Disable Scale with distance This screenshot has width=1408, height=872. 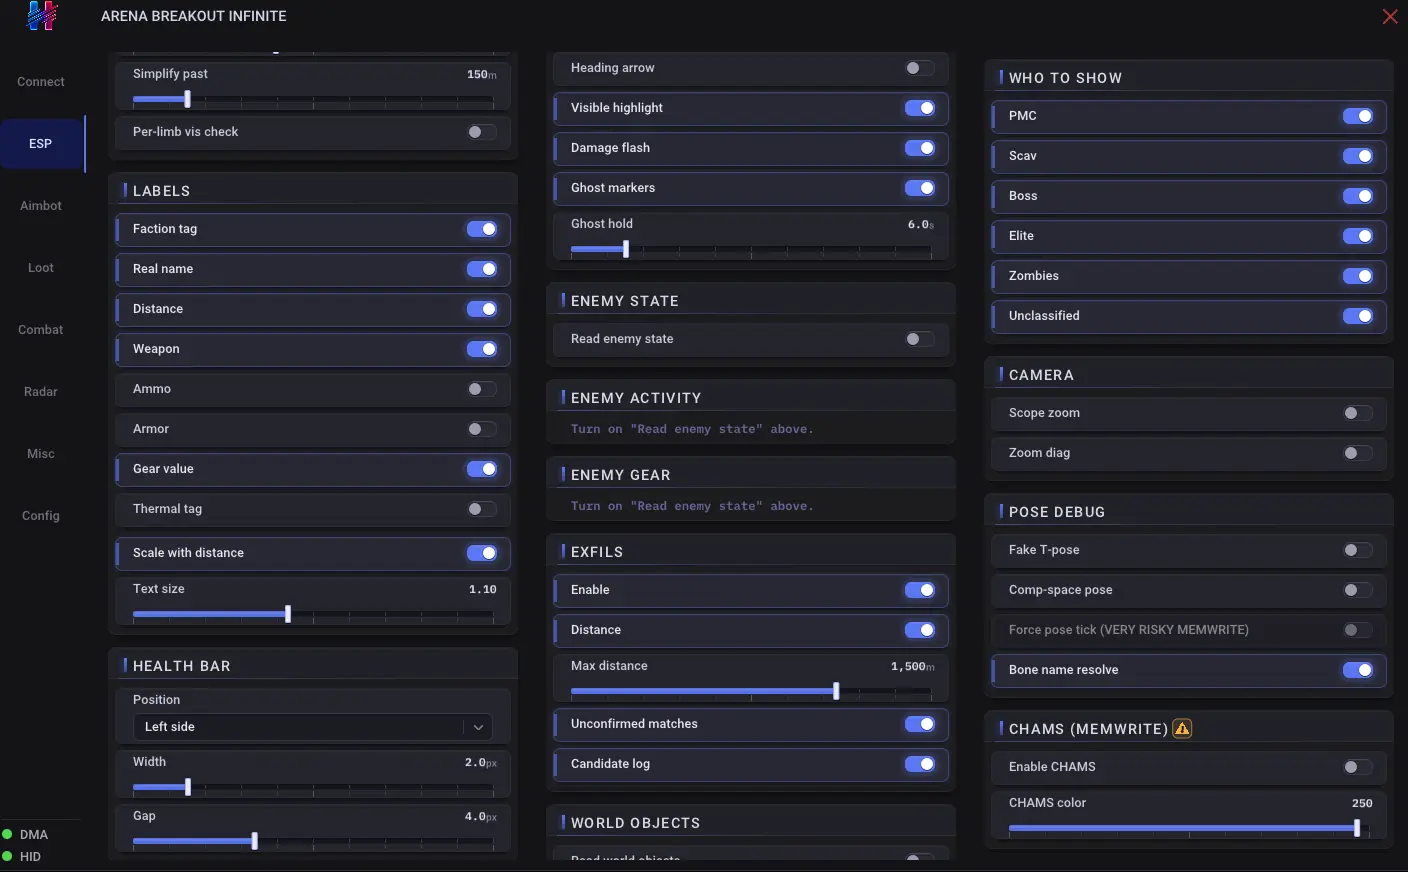coord(482,553)
